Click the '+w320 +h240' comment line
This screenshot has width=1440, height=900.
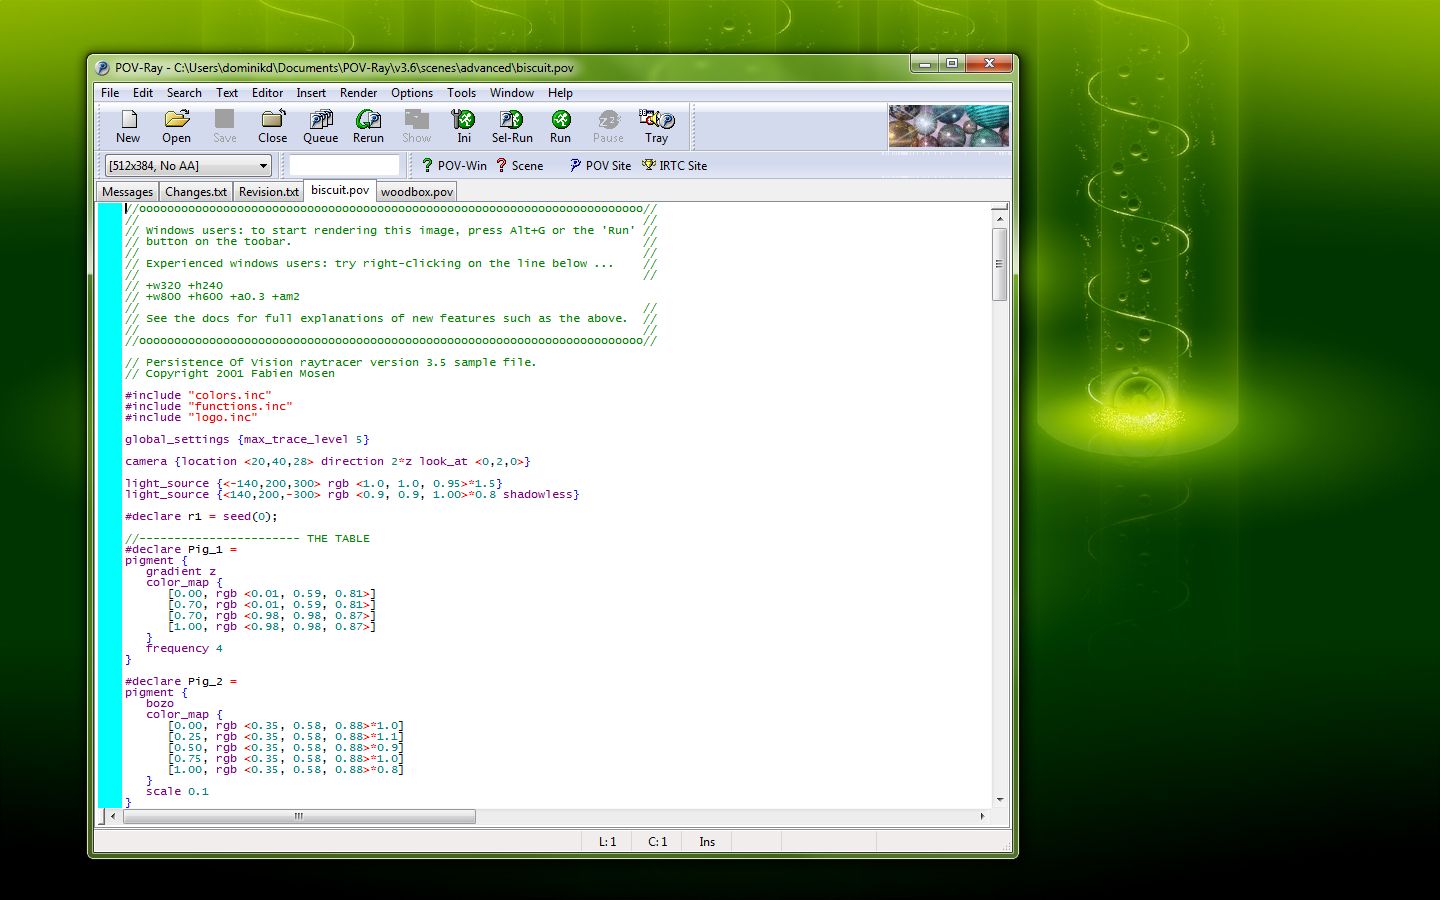pyautogui.click(x=174, y=285)
